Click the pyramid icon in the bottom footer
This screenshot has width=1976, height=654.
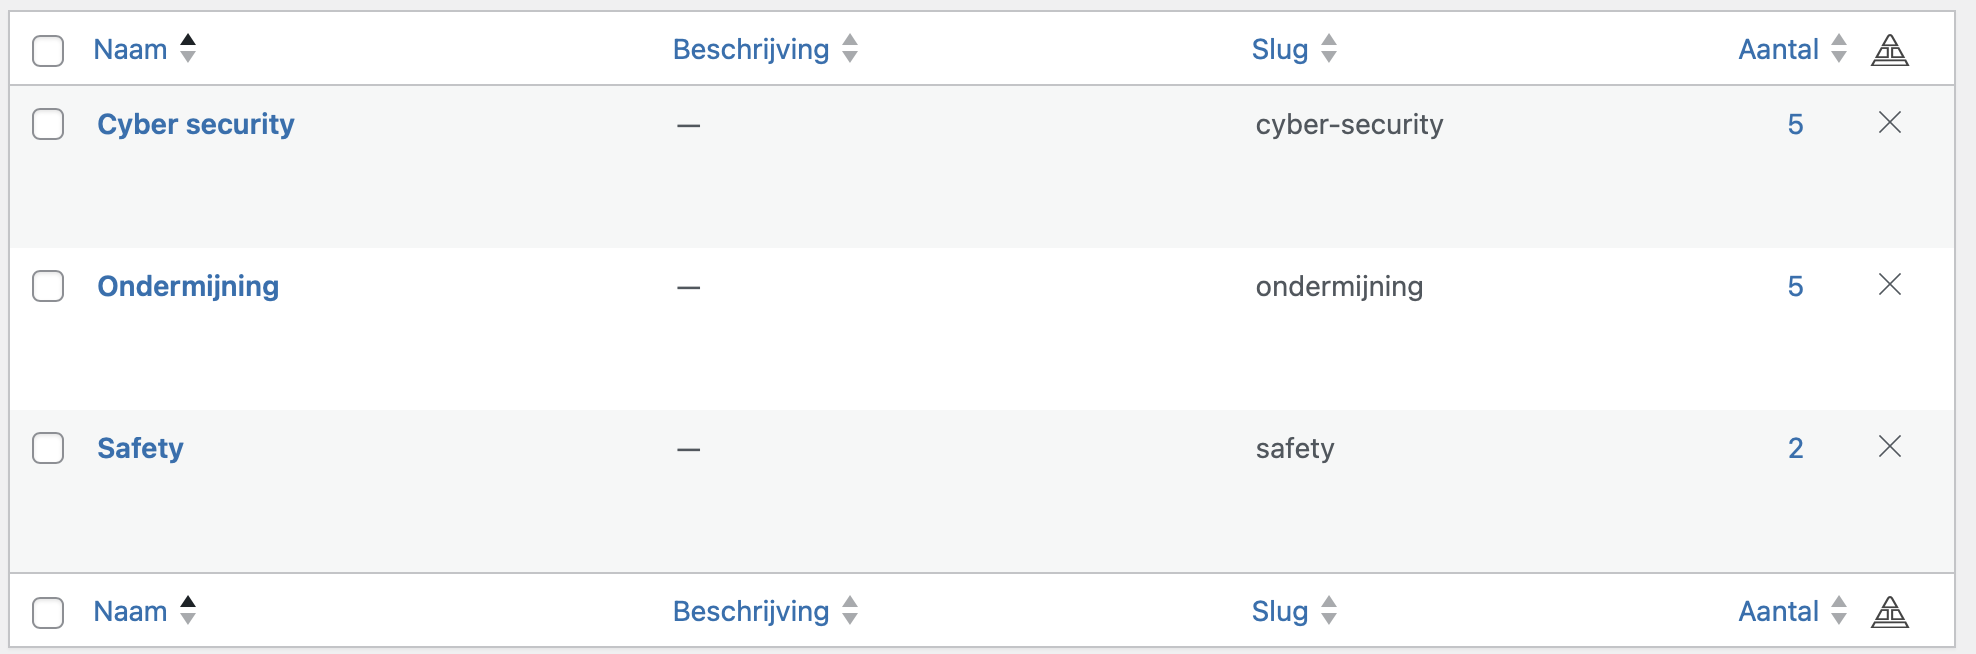(1889, 611)
